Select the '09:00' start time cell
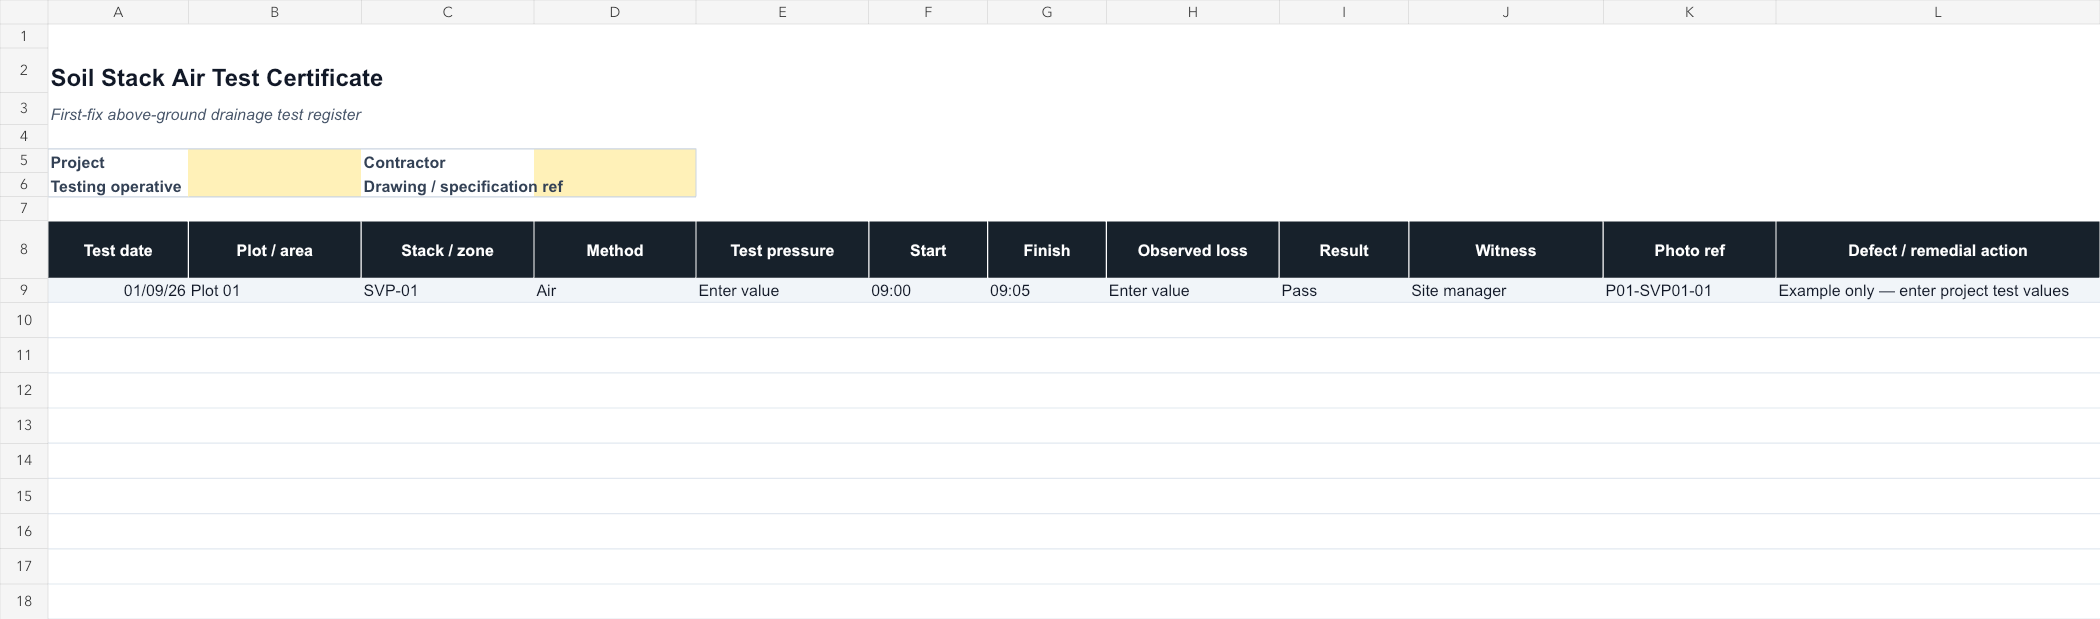Image resolution: width=2100 pixels, height=619 pixels. click(x=928, y=290)
